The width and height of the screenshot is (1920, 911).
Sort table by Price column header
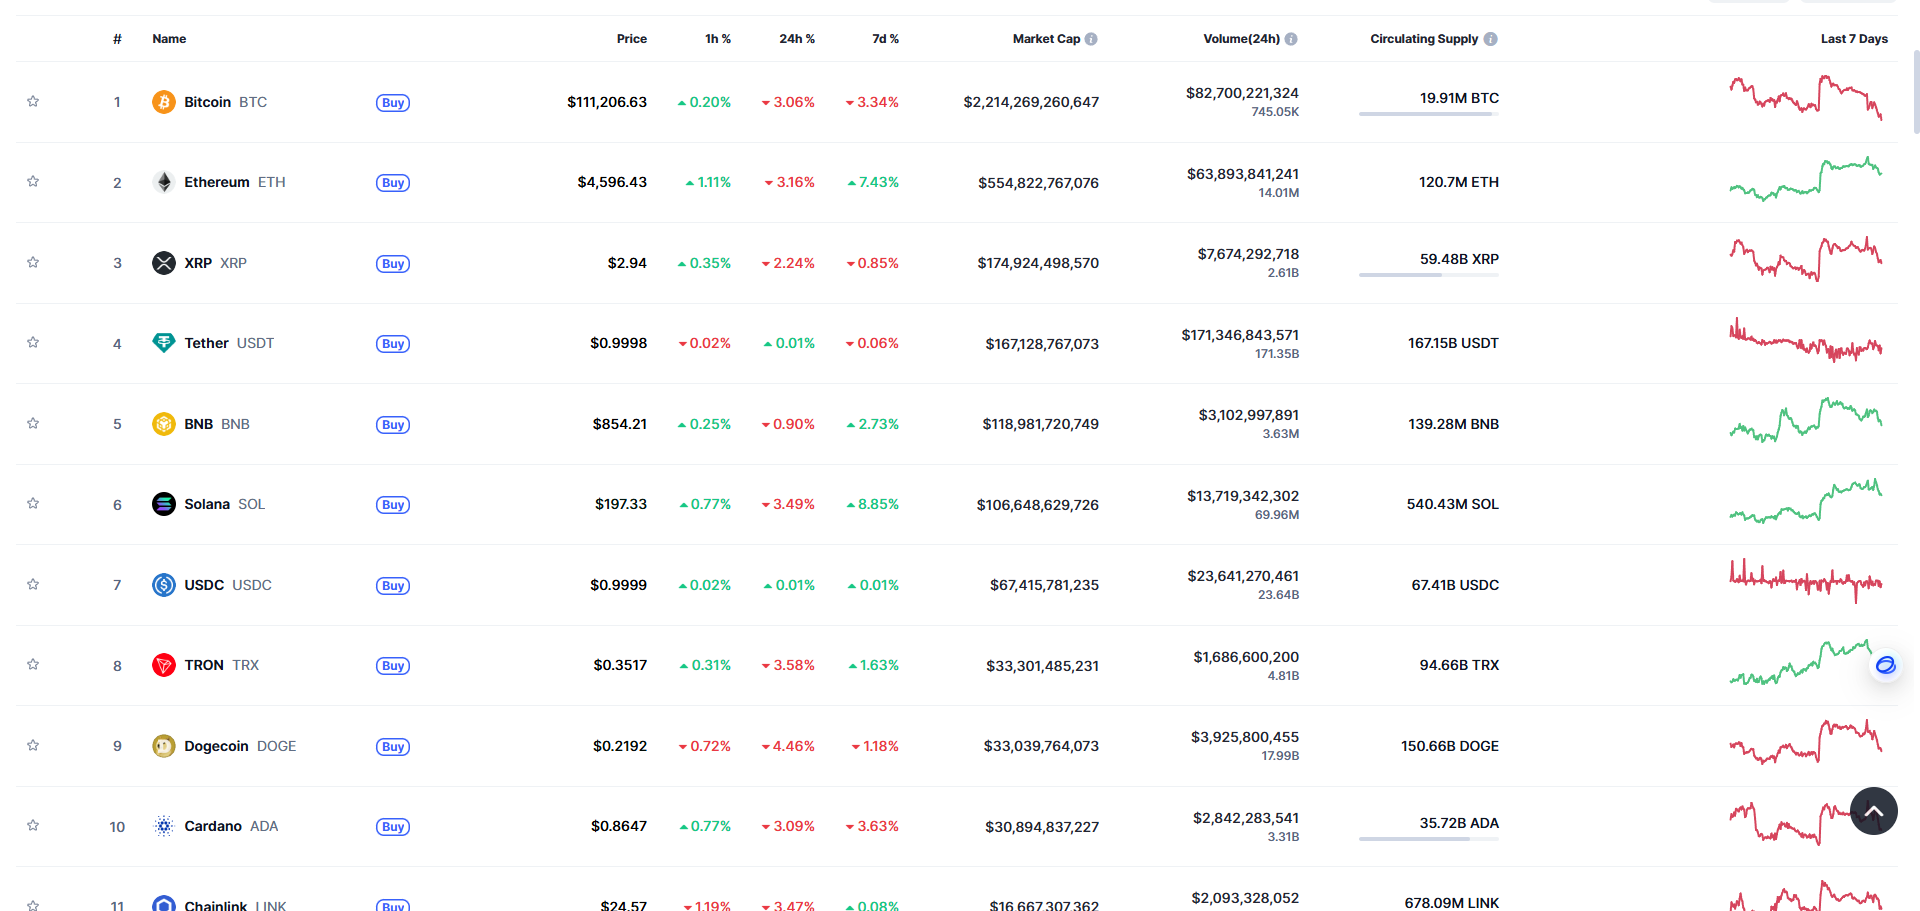[x=632, y=39]
